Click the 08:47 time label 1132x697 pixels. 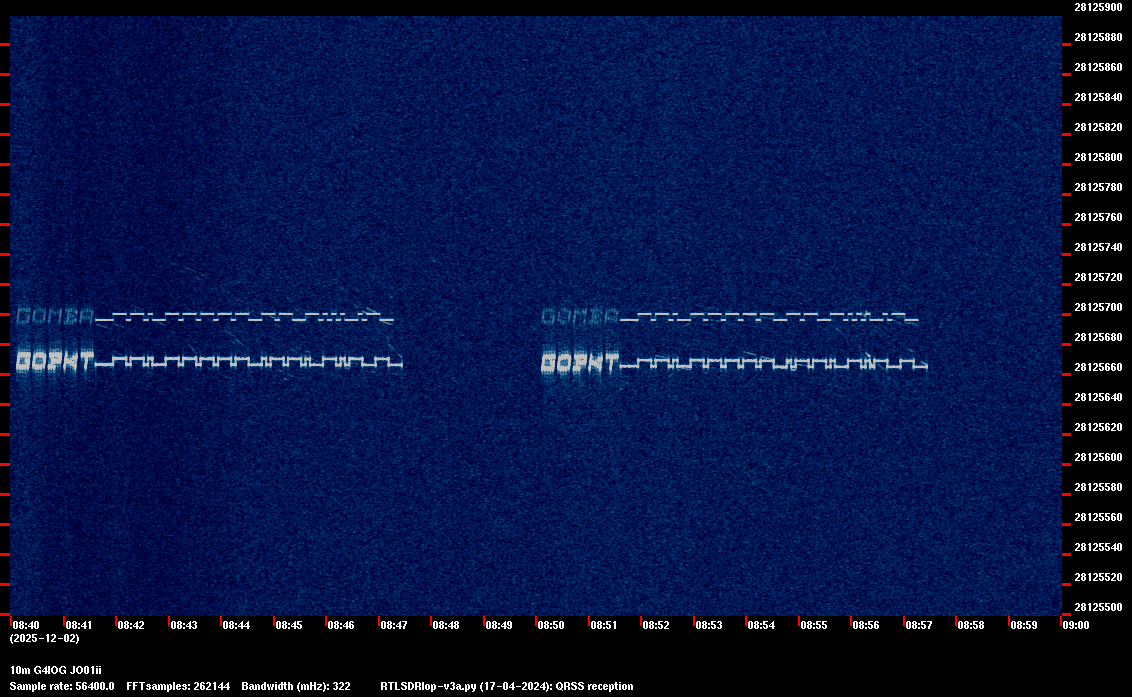393,625
